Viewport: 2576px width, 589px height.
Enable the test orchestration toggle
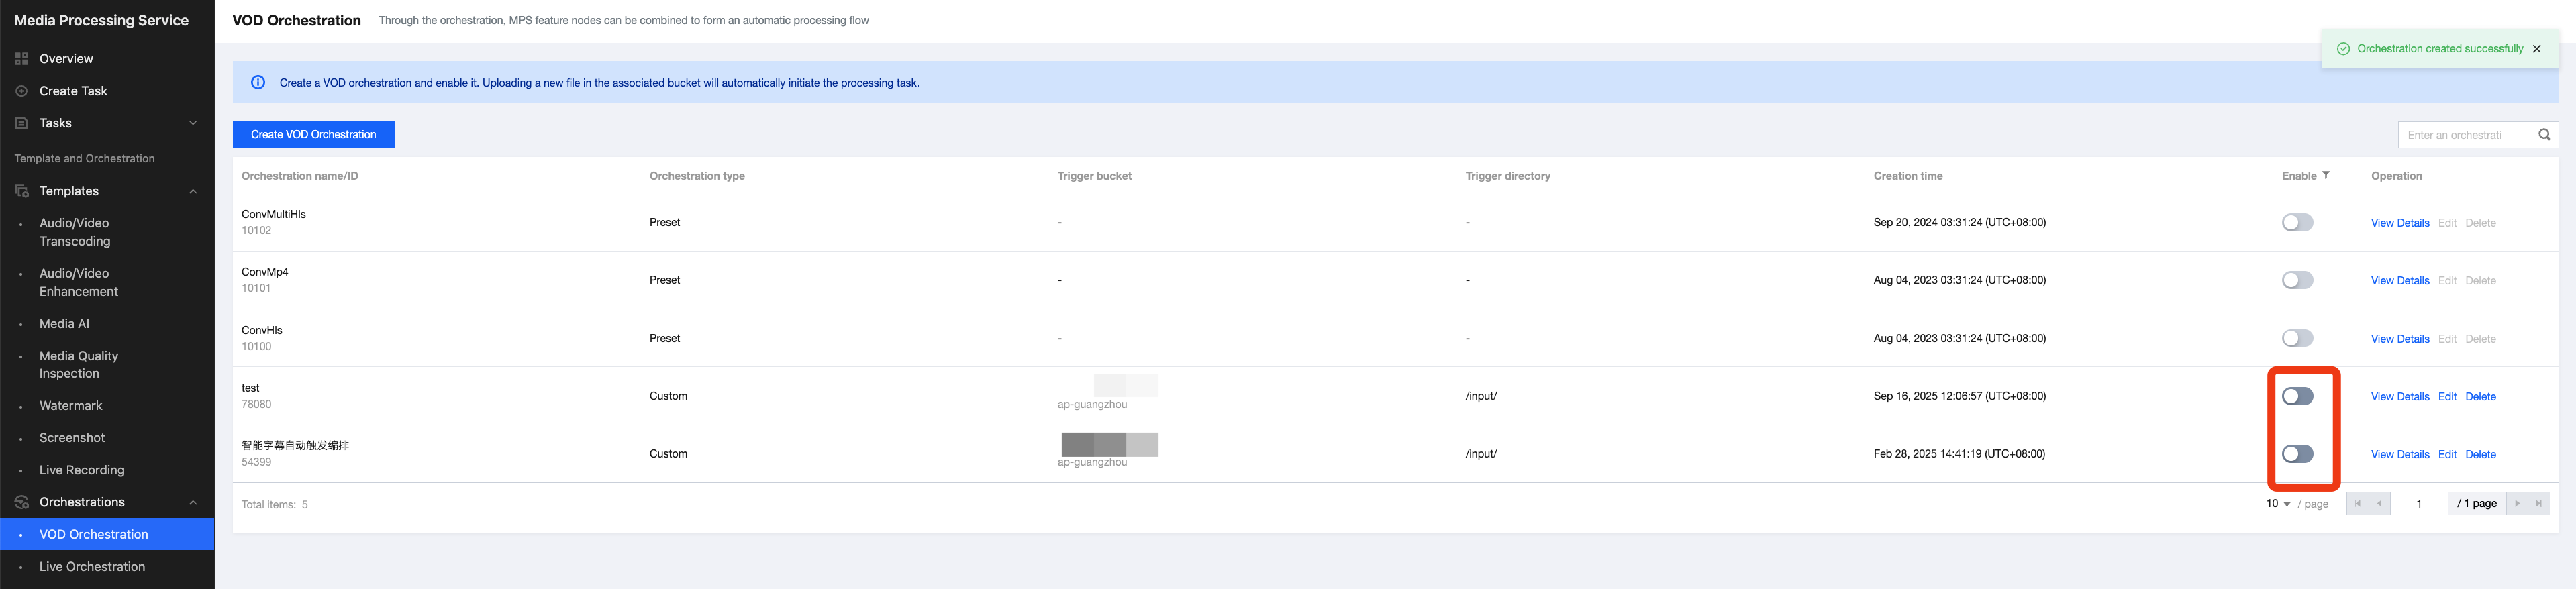[x=2297, y=397]
